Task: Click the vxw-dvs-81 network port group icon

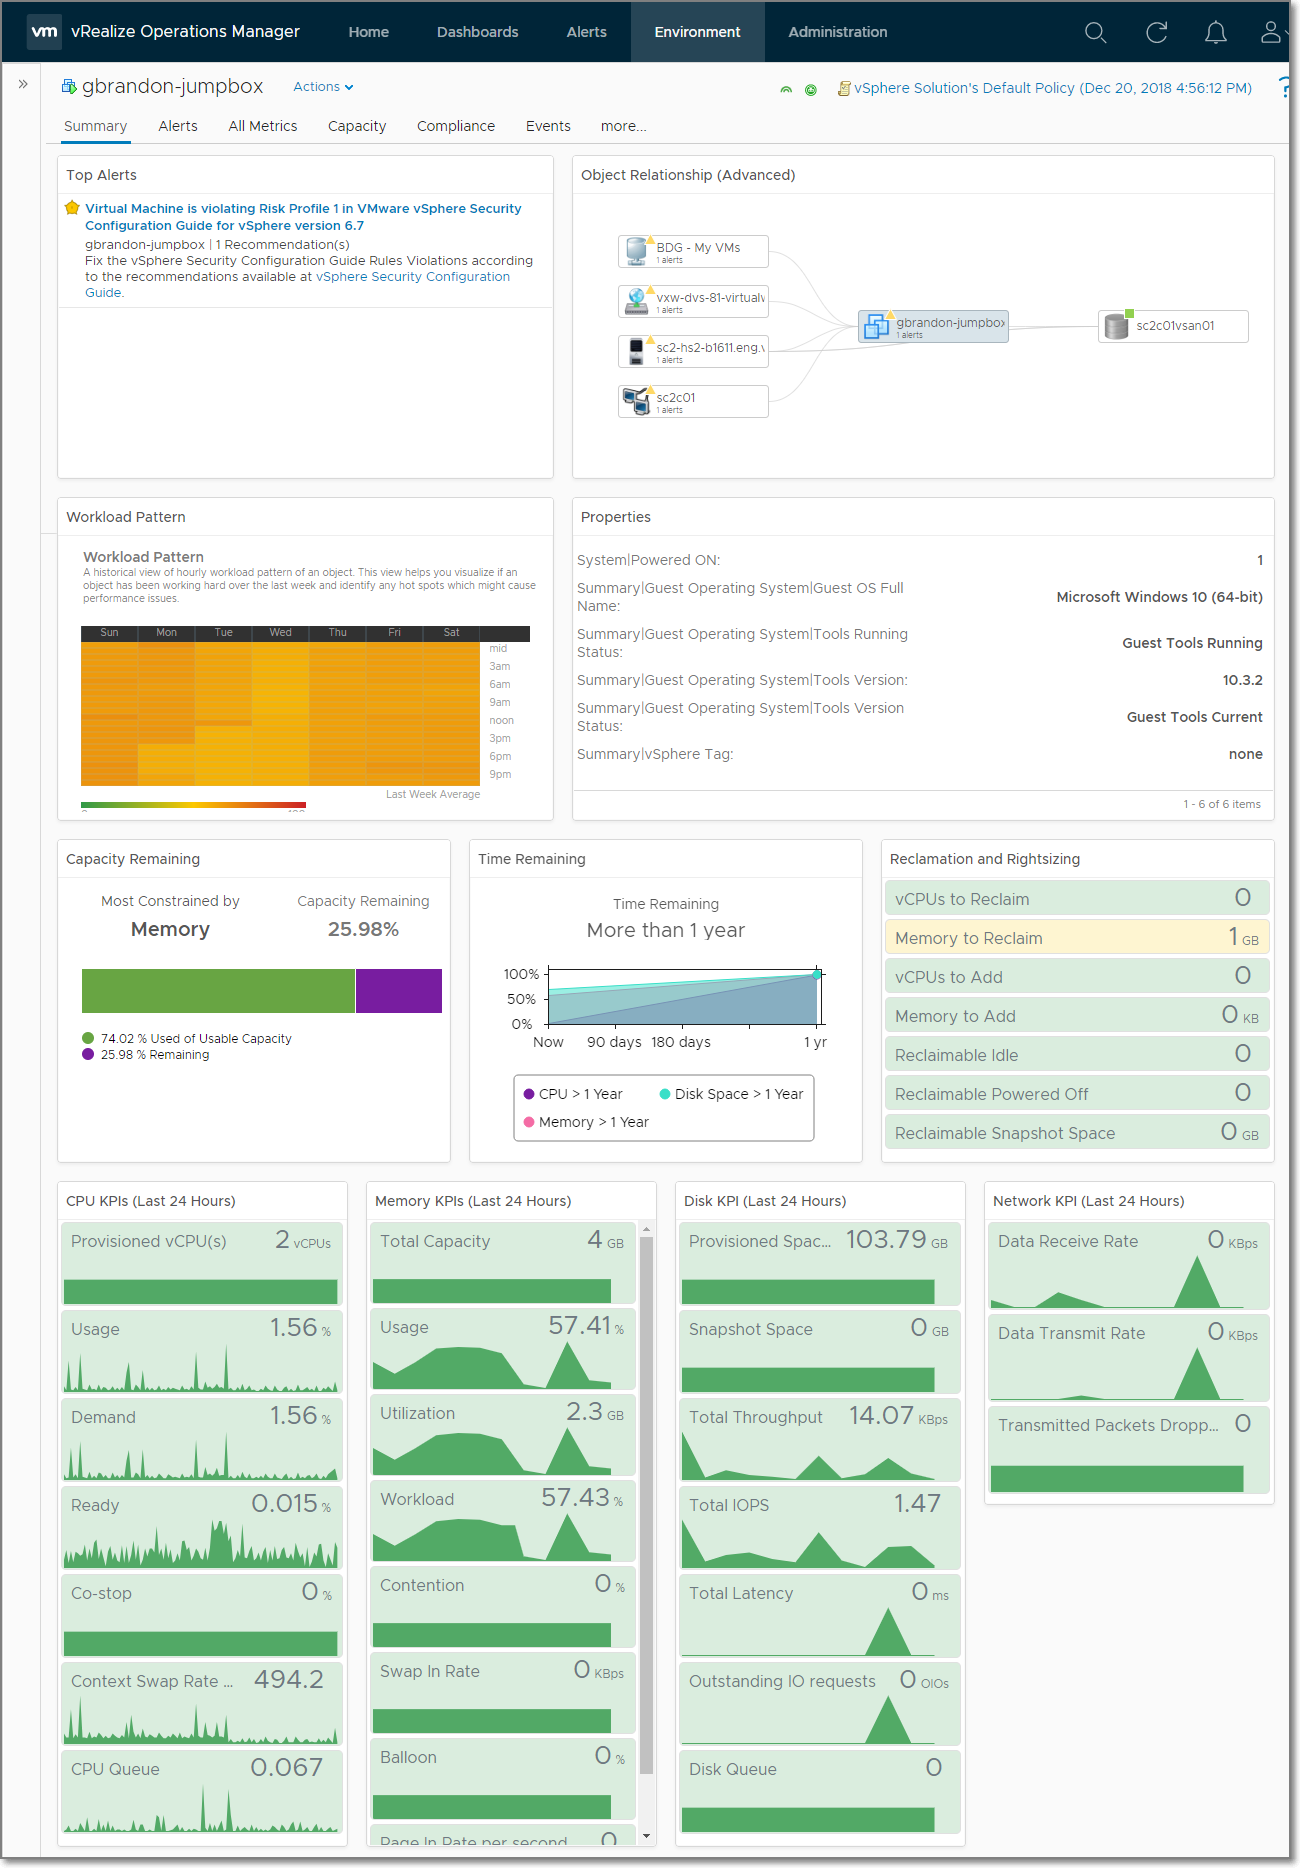Action: [636, 300]
